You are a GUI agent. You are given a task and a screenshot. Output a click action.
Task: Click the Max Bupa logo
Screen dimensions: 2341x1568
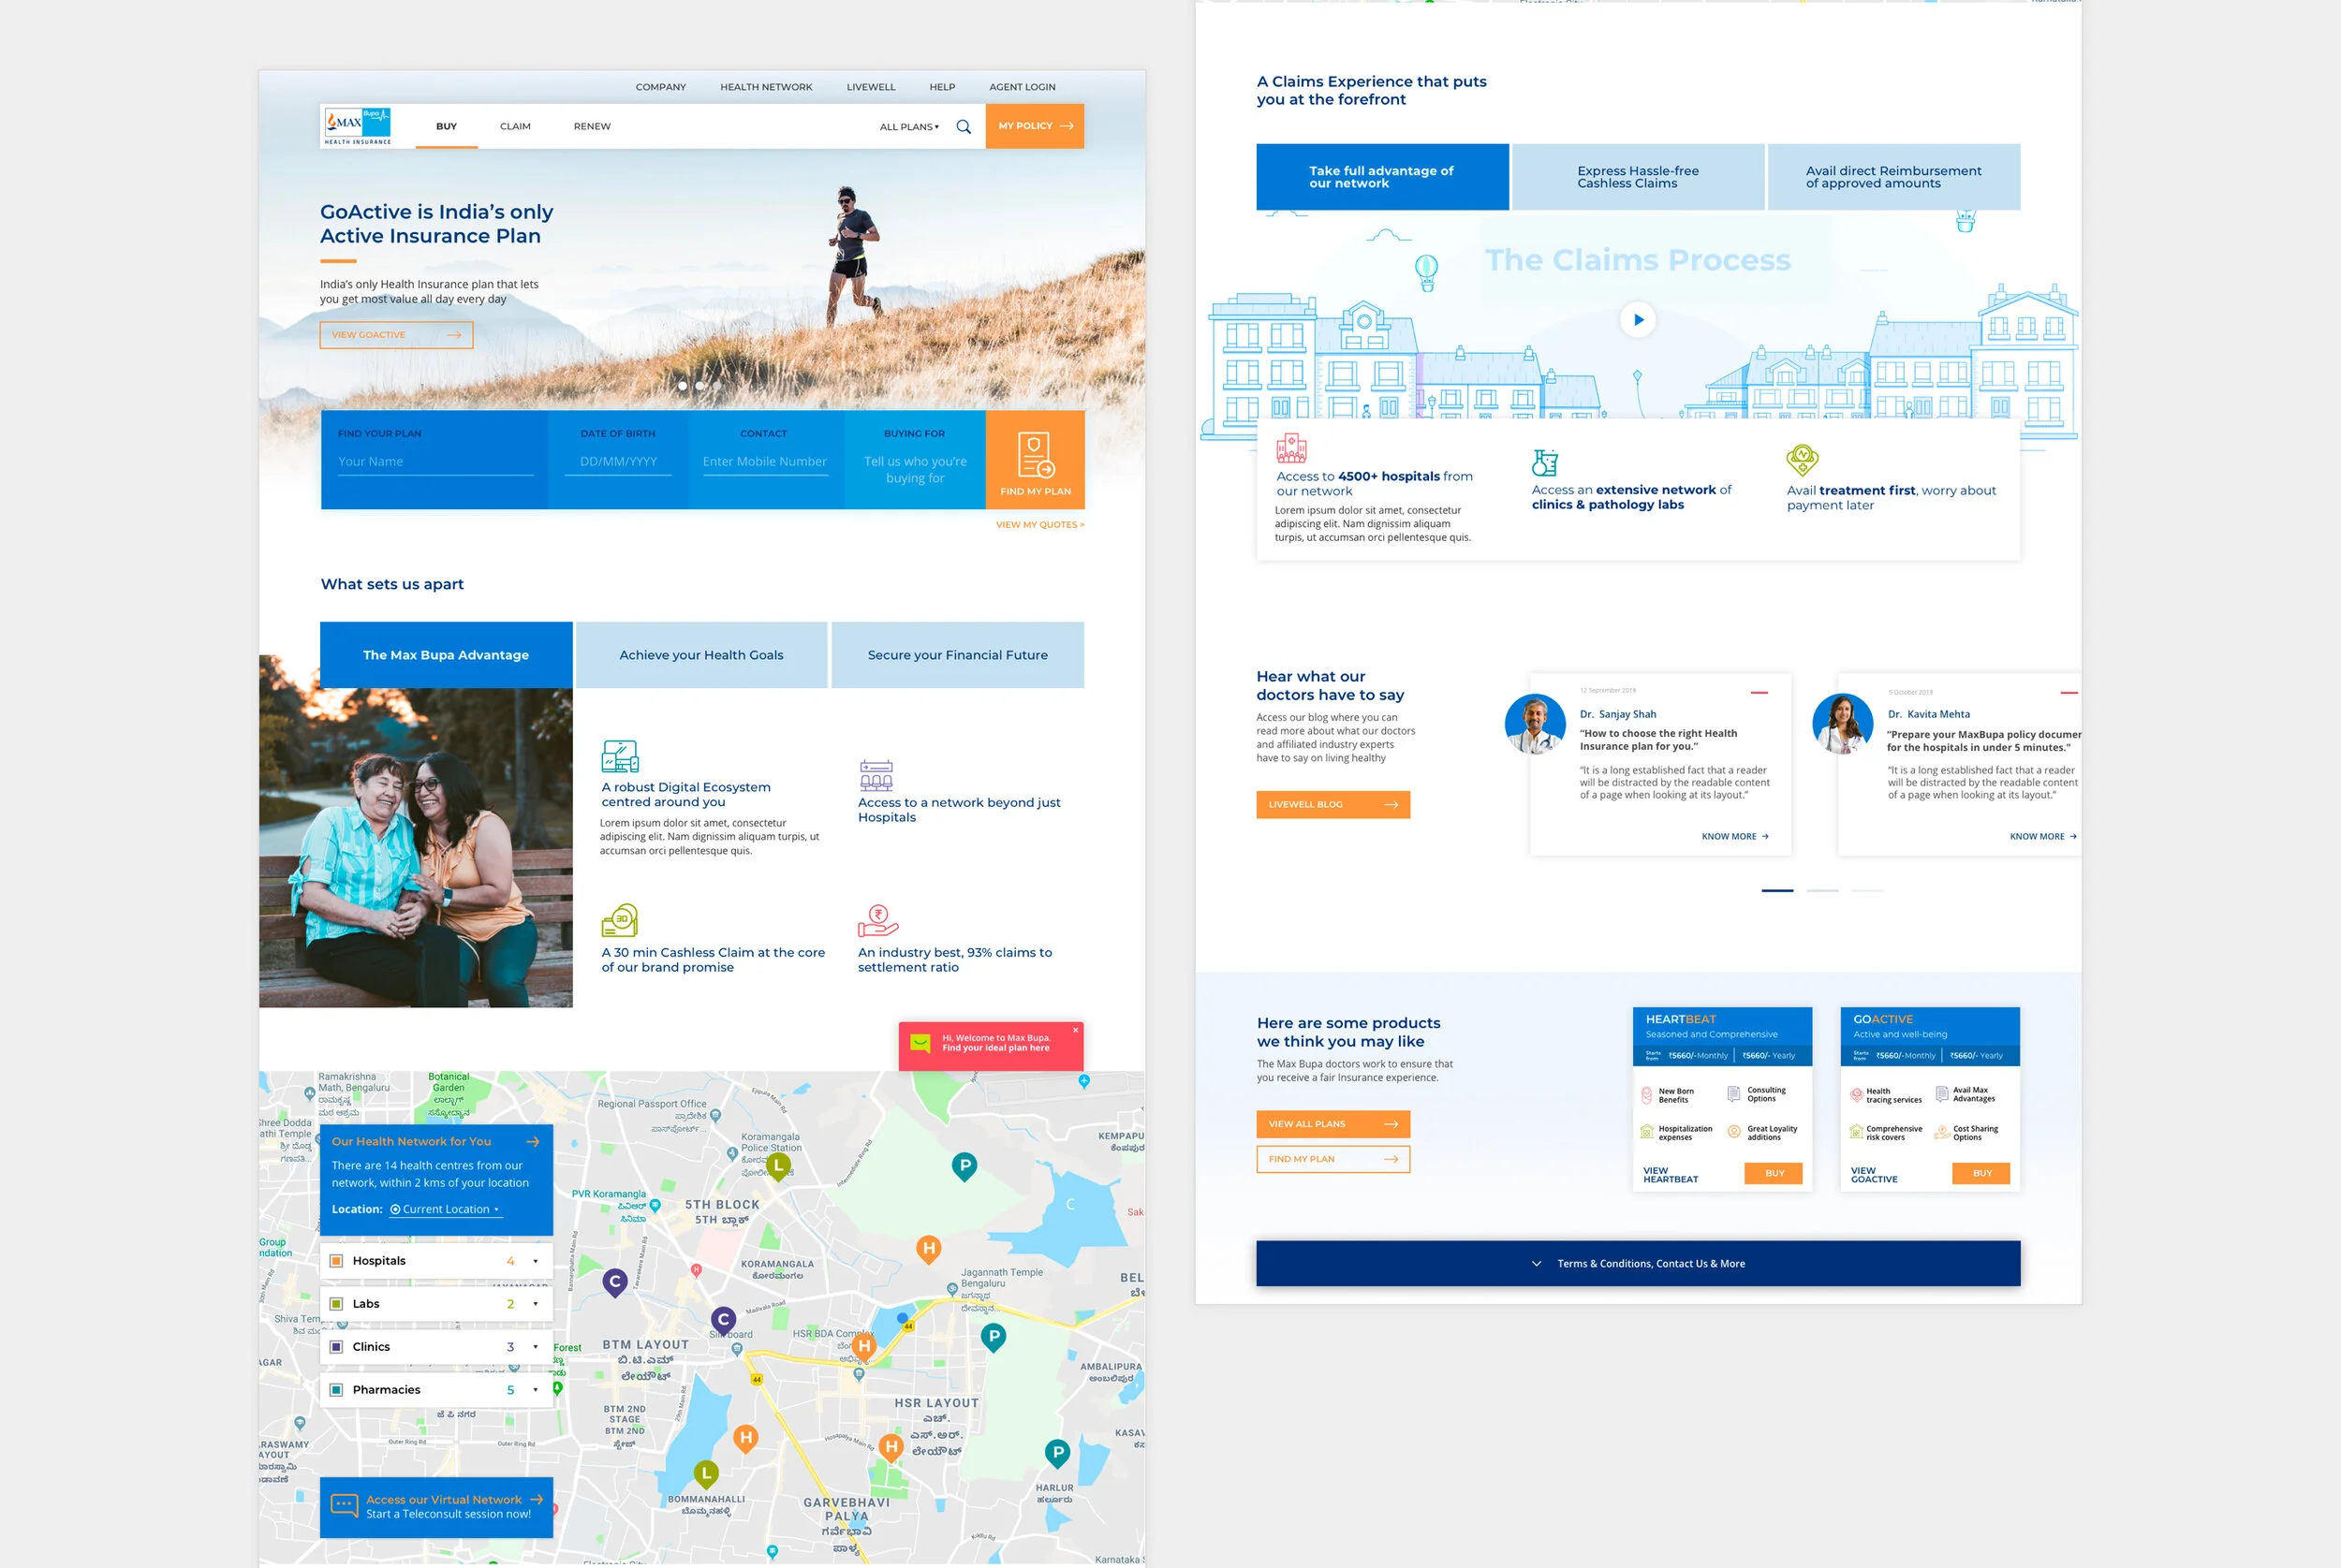pos(358,126)
